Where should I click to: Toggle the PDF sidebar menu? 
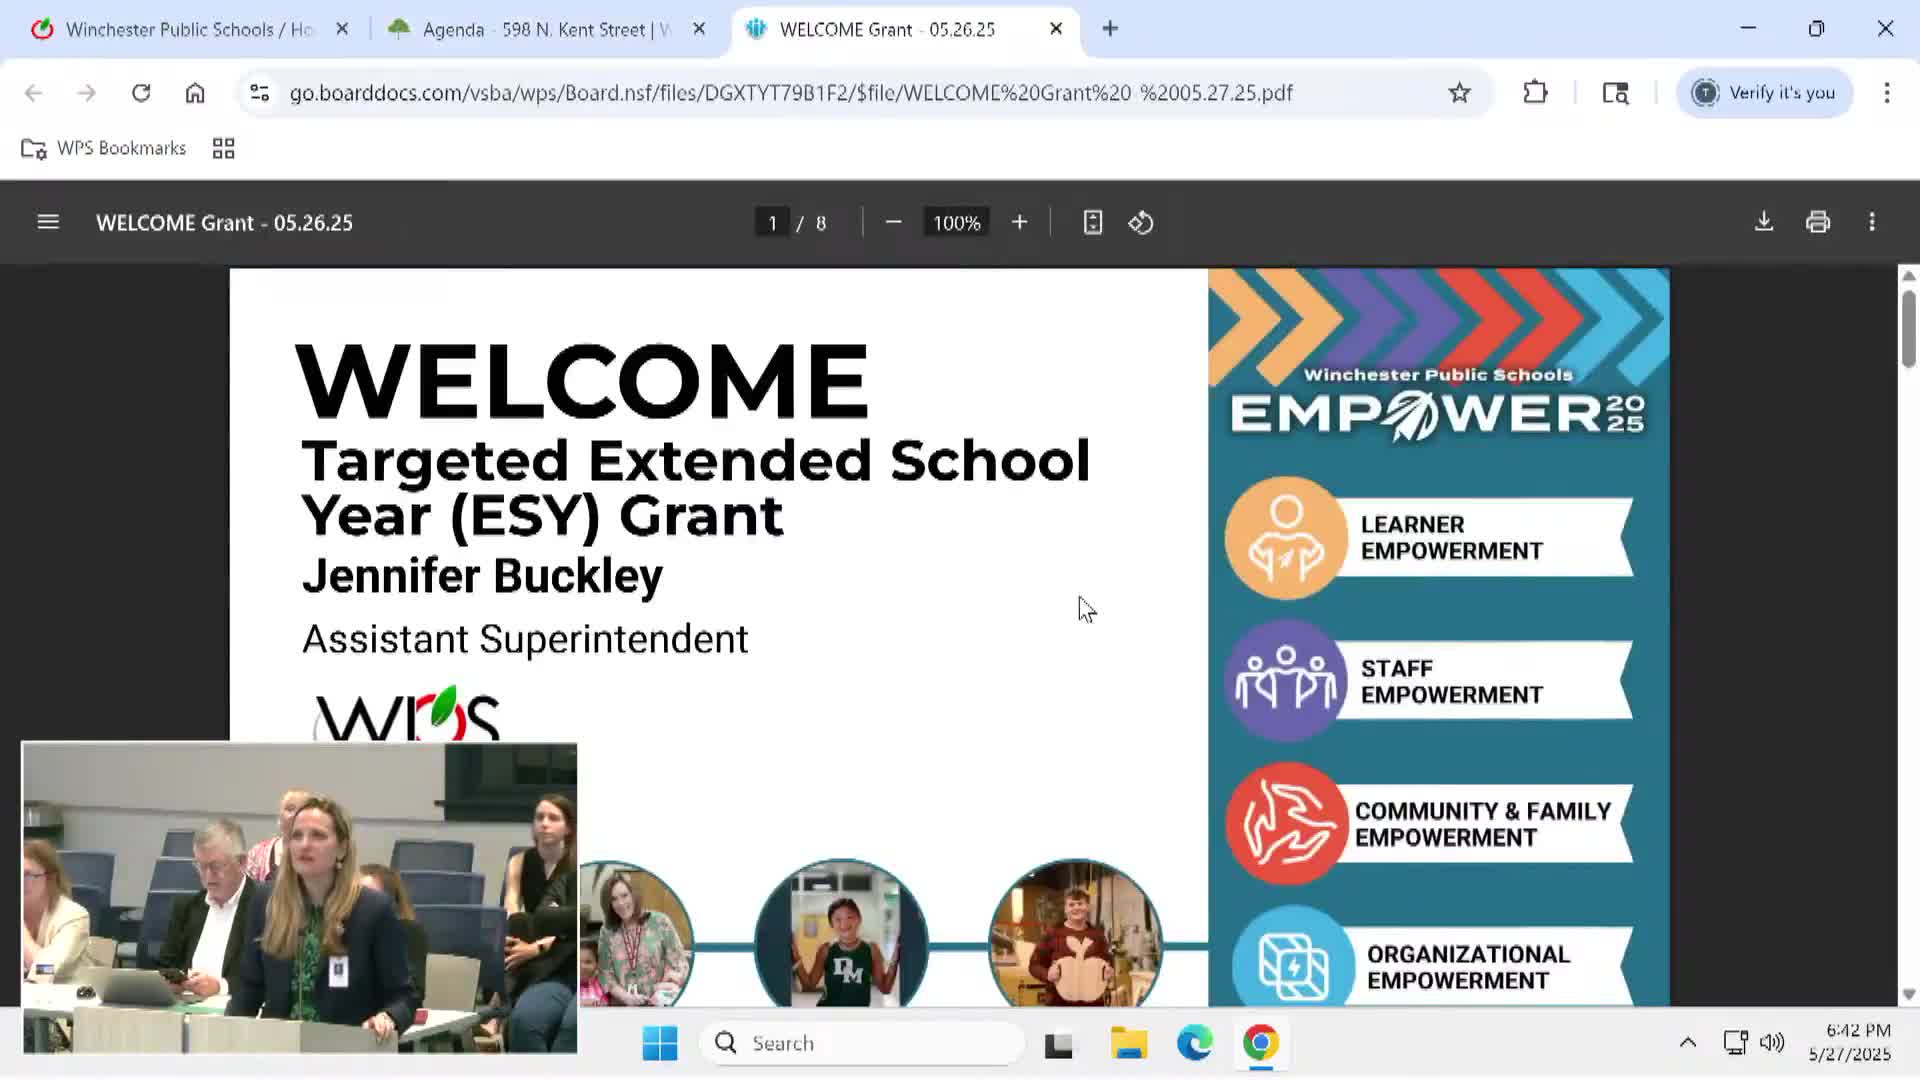(48, 222)
